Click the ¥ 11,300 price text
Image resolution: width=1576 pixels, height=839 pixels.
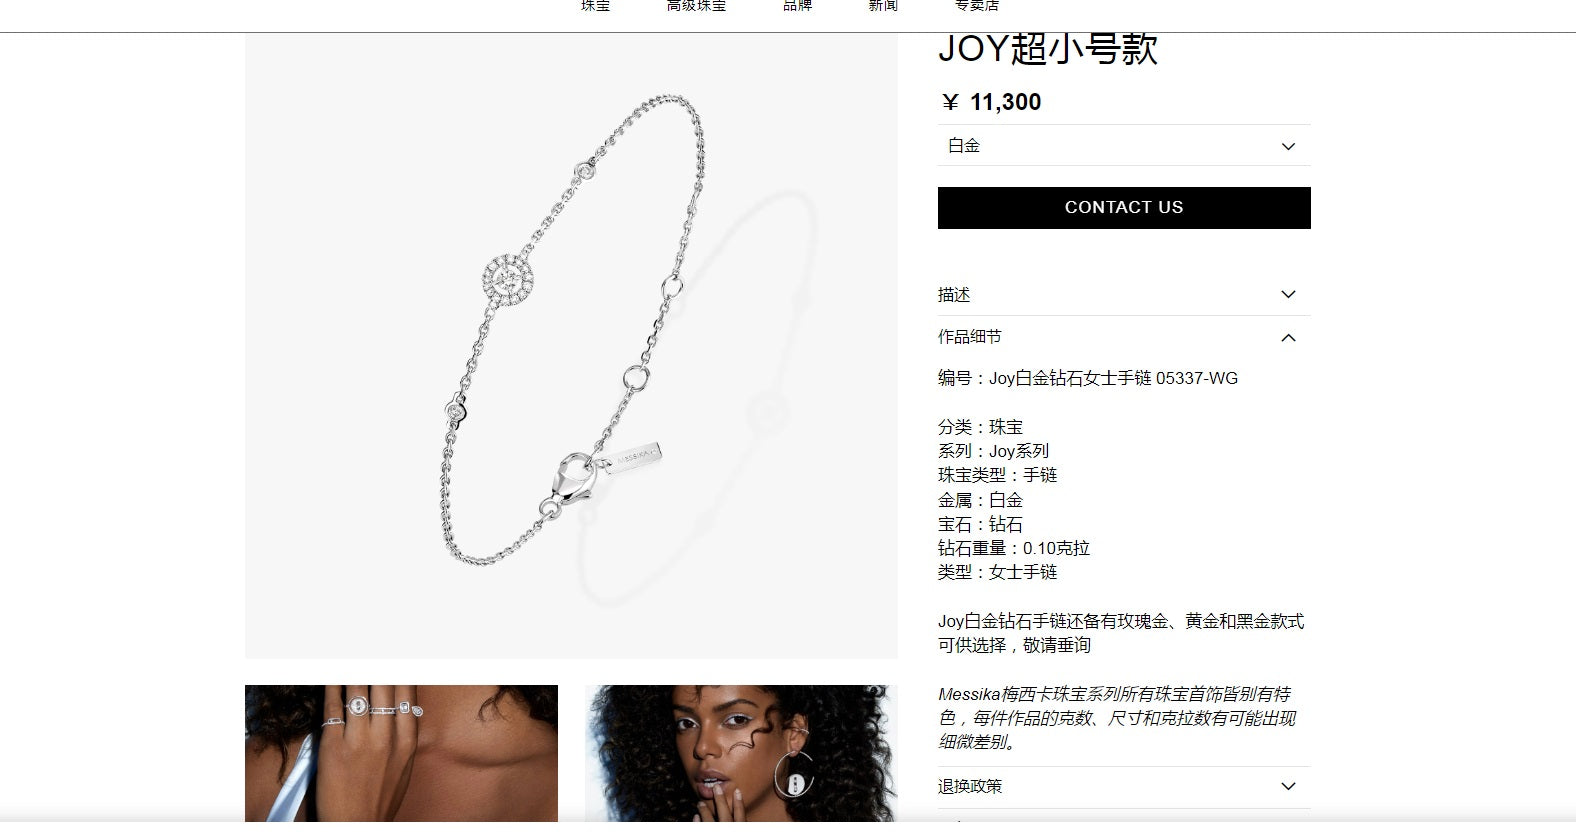tap(991, 102)
